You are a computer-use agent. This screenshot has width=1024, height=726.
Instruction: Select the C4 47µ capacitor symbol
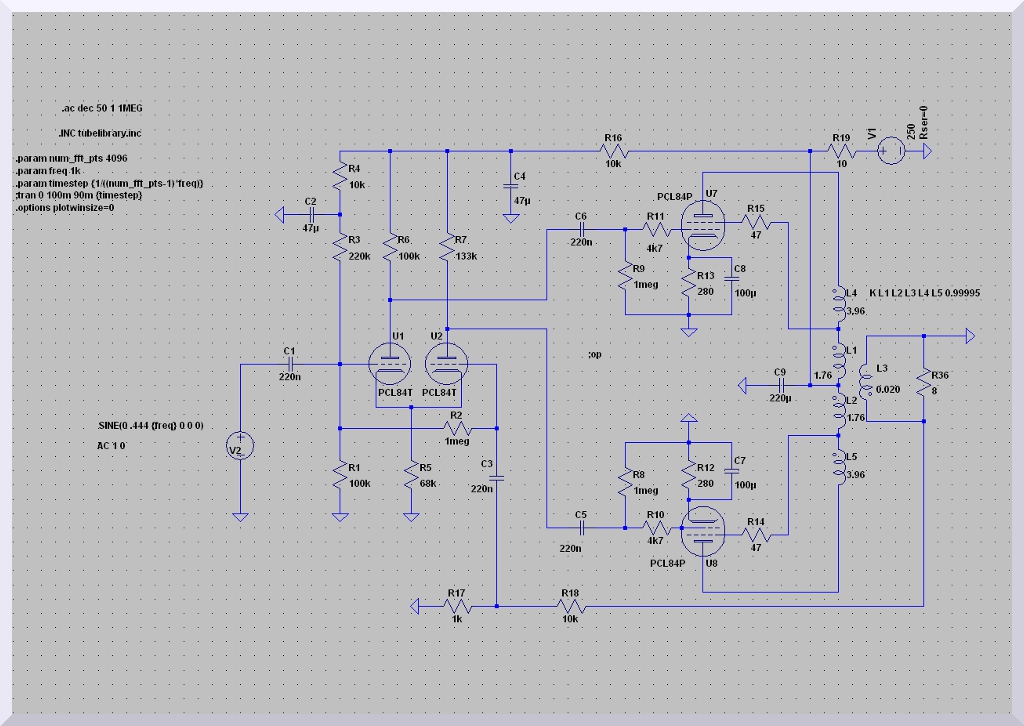[x=511, y=190]
